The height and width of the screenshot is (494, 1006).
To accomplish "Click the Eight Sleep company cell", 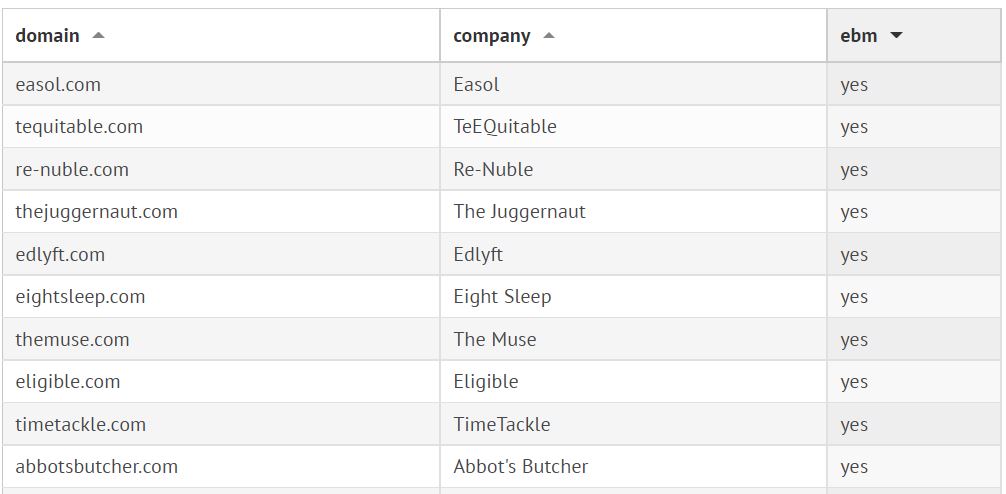I will tap(502, 297).
